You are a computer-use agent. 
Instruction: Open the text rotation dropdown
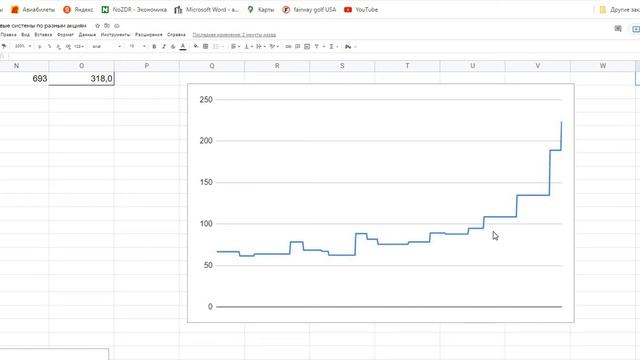click(274, 47)
